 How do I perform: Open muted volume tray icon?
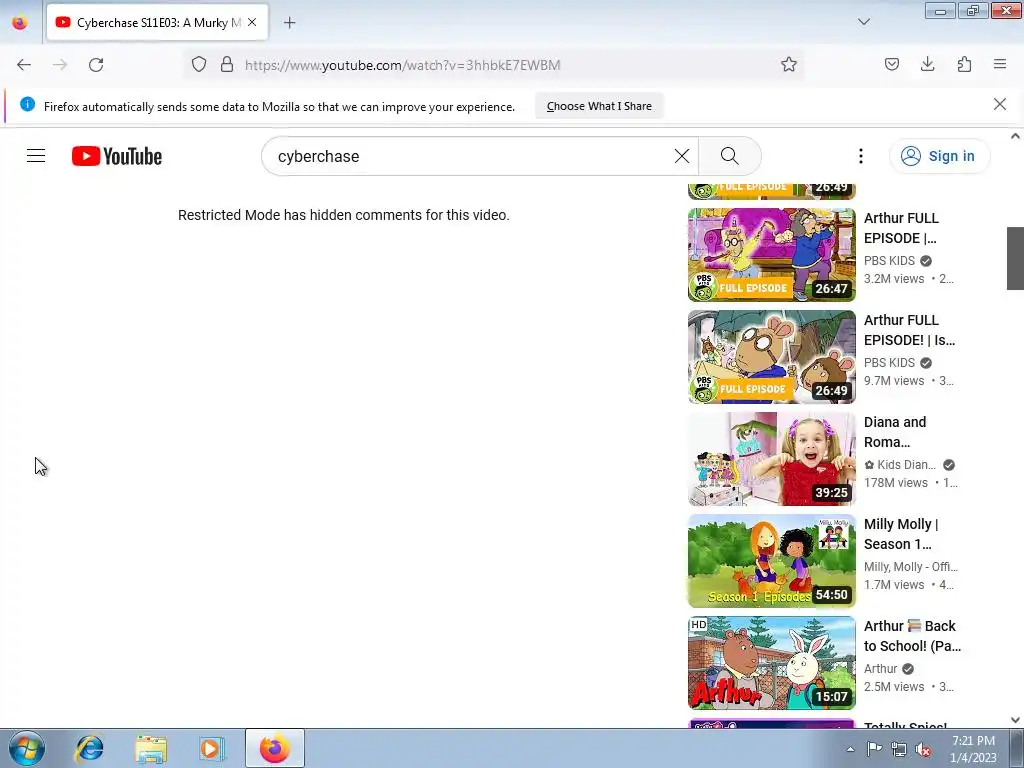pos(923,749)
